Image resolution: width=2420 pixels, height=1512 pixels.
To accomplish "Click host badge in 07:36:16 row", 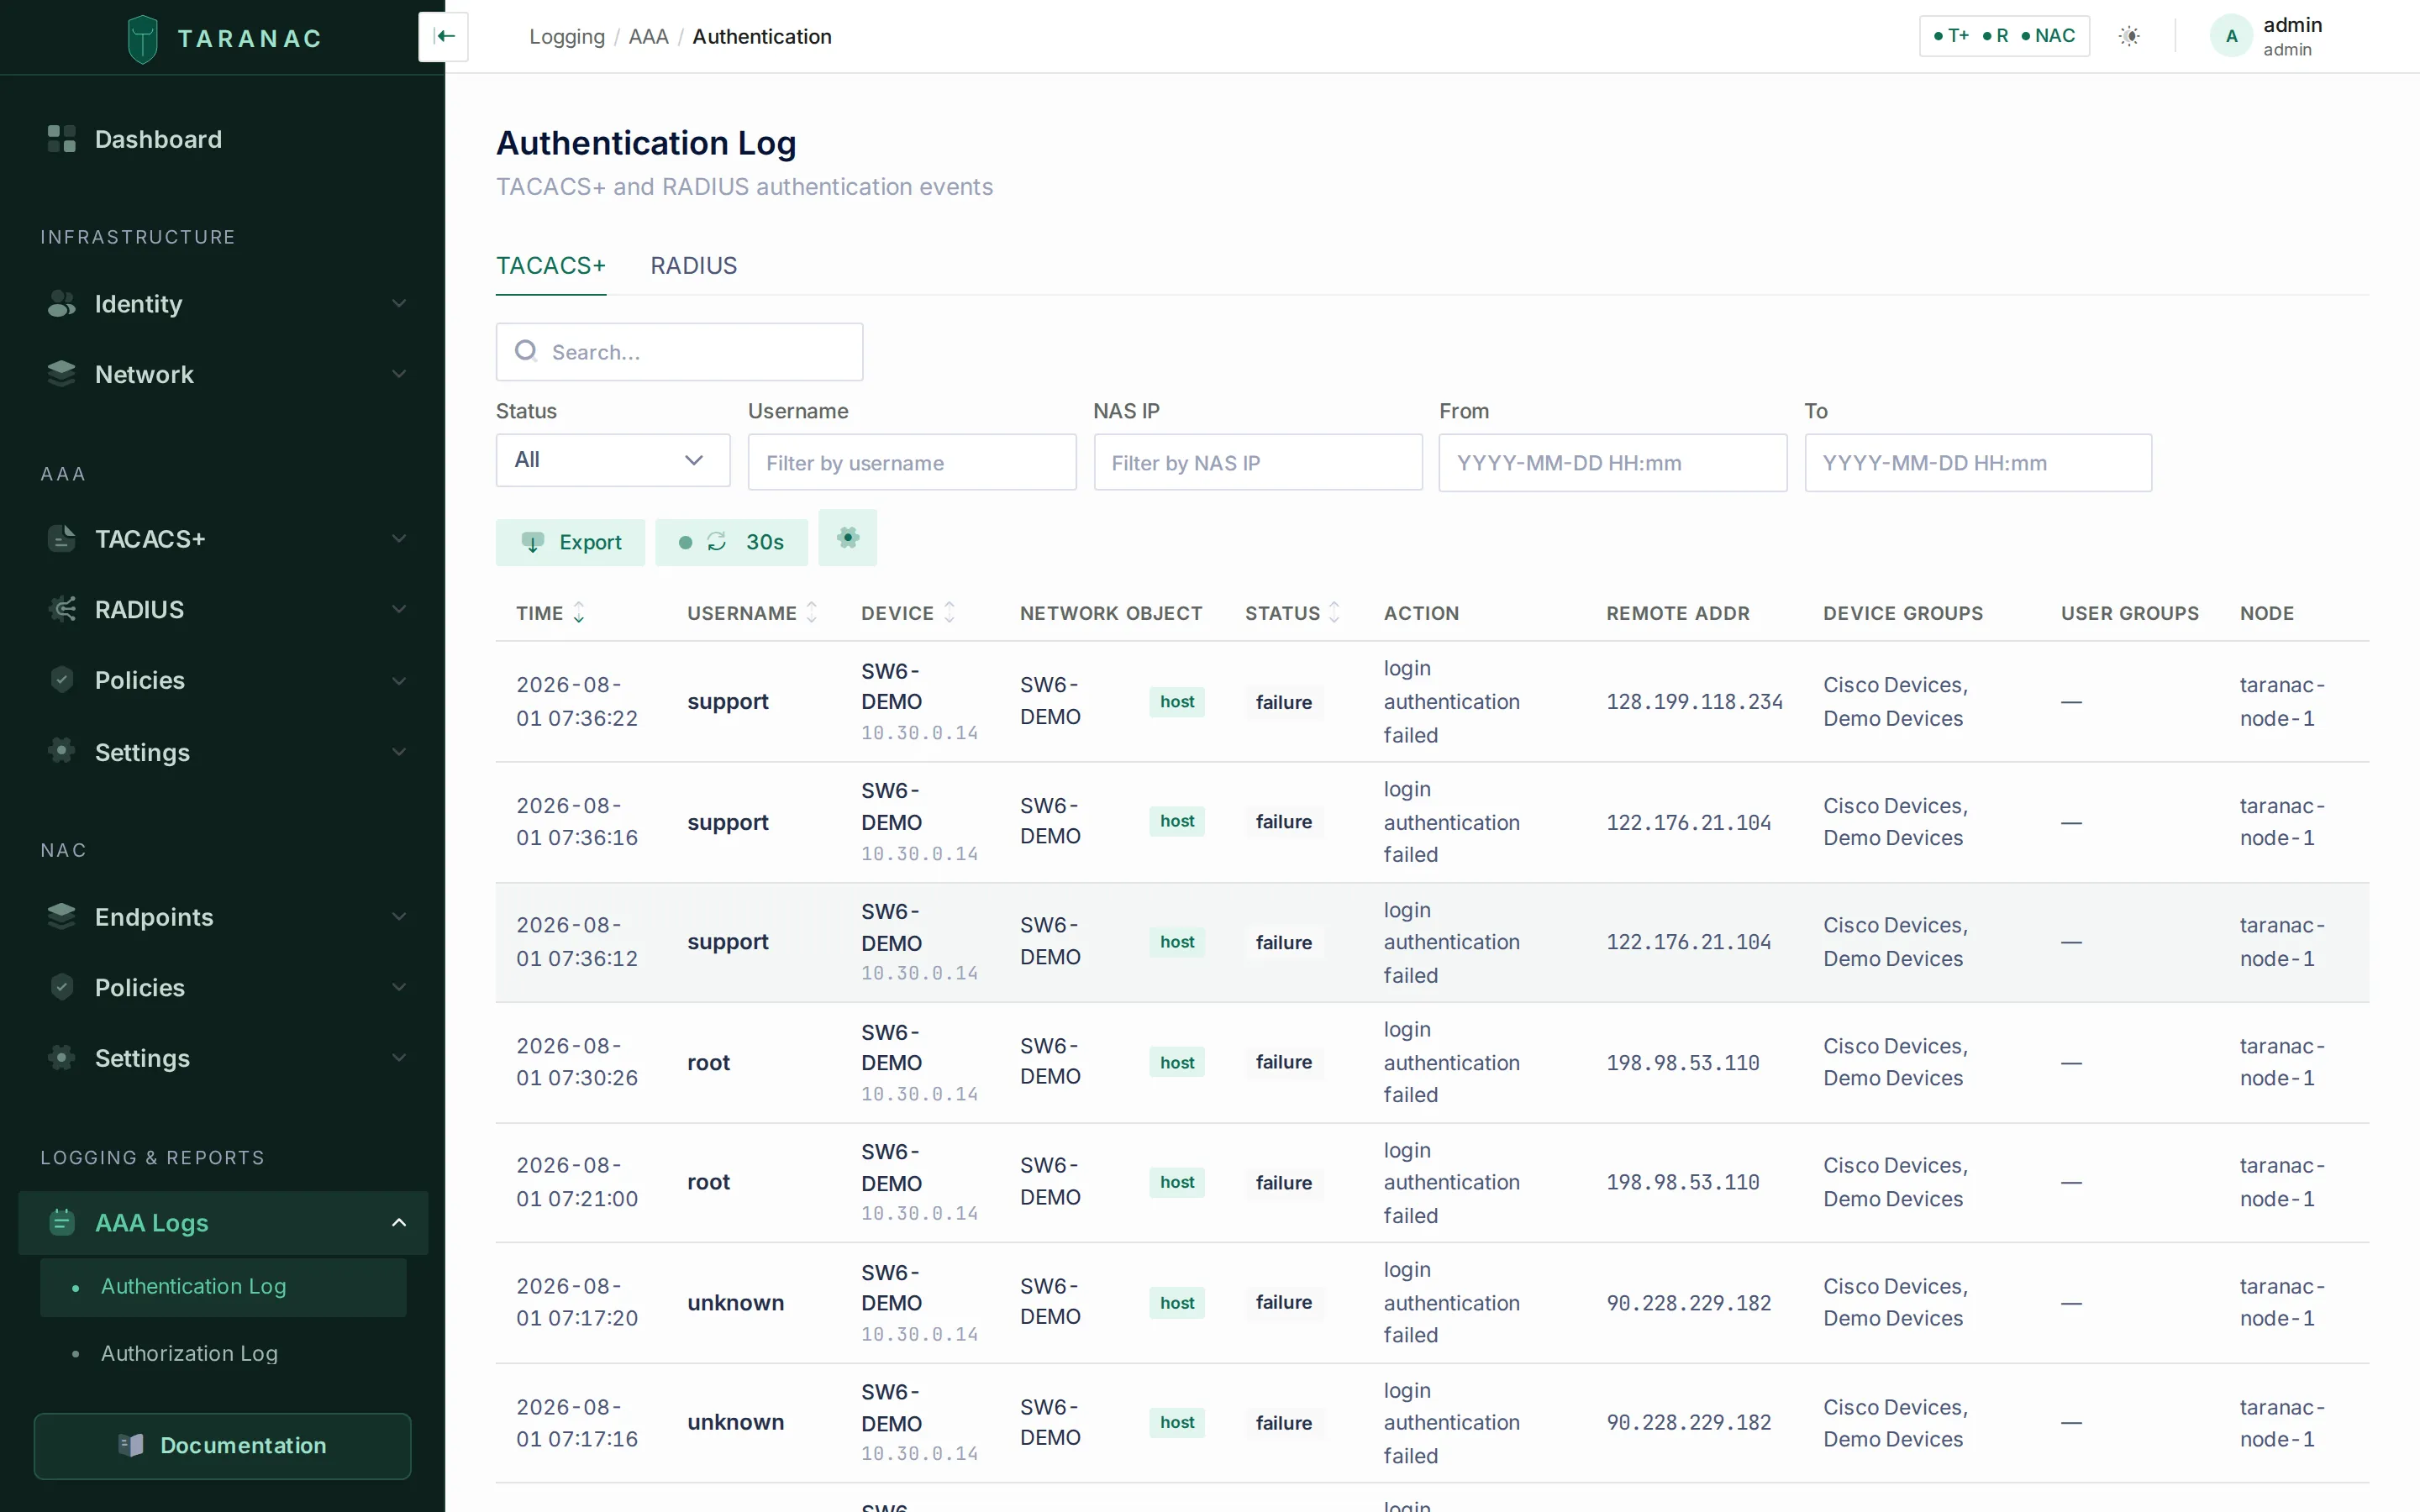I will (1177, 821).
